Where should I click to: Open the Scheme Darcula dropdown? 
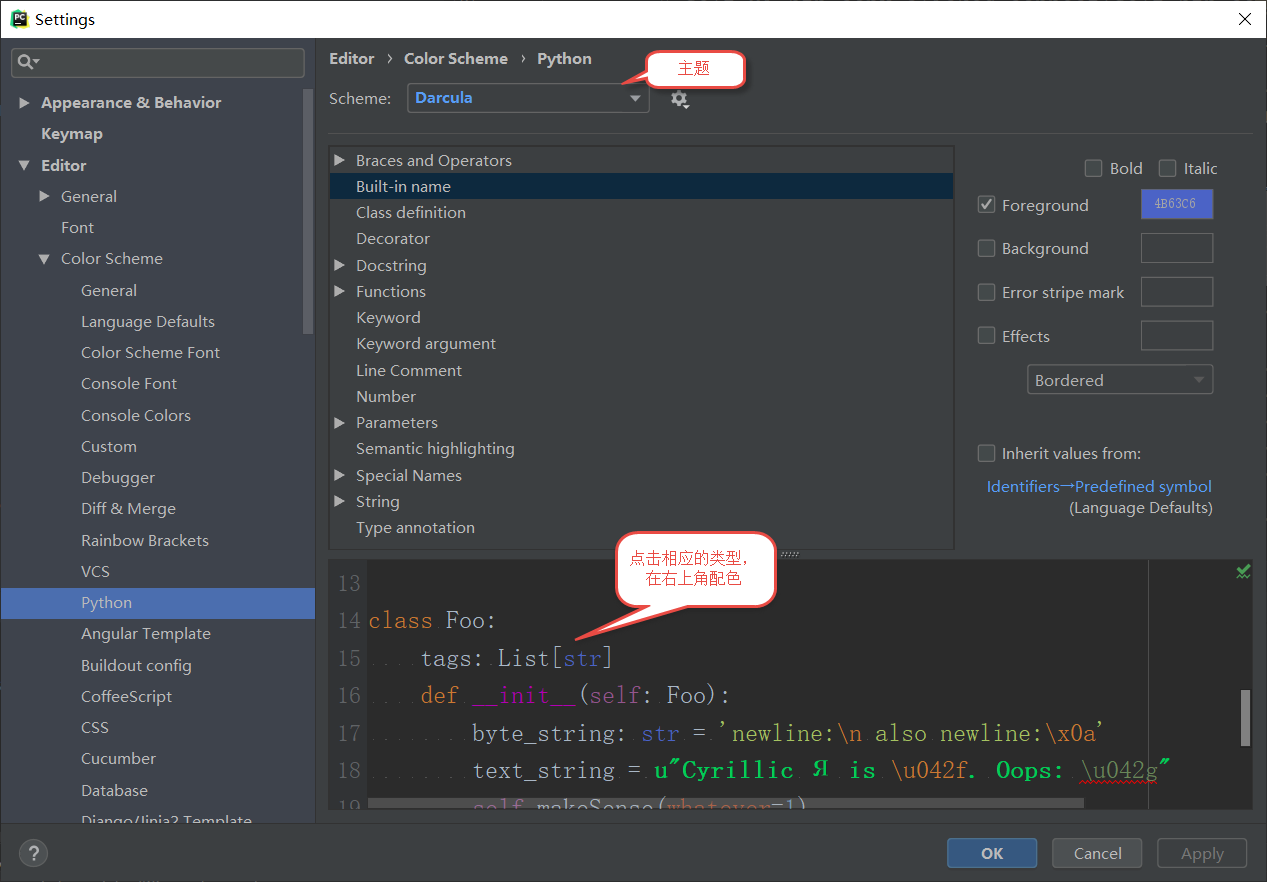[528, 98]
